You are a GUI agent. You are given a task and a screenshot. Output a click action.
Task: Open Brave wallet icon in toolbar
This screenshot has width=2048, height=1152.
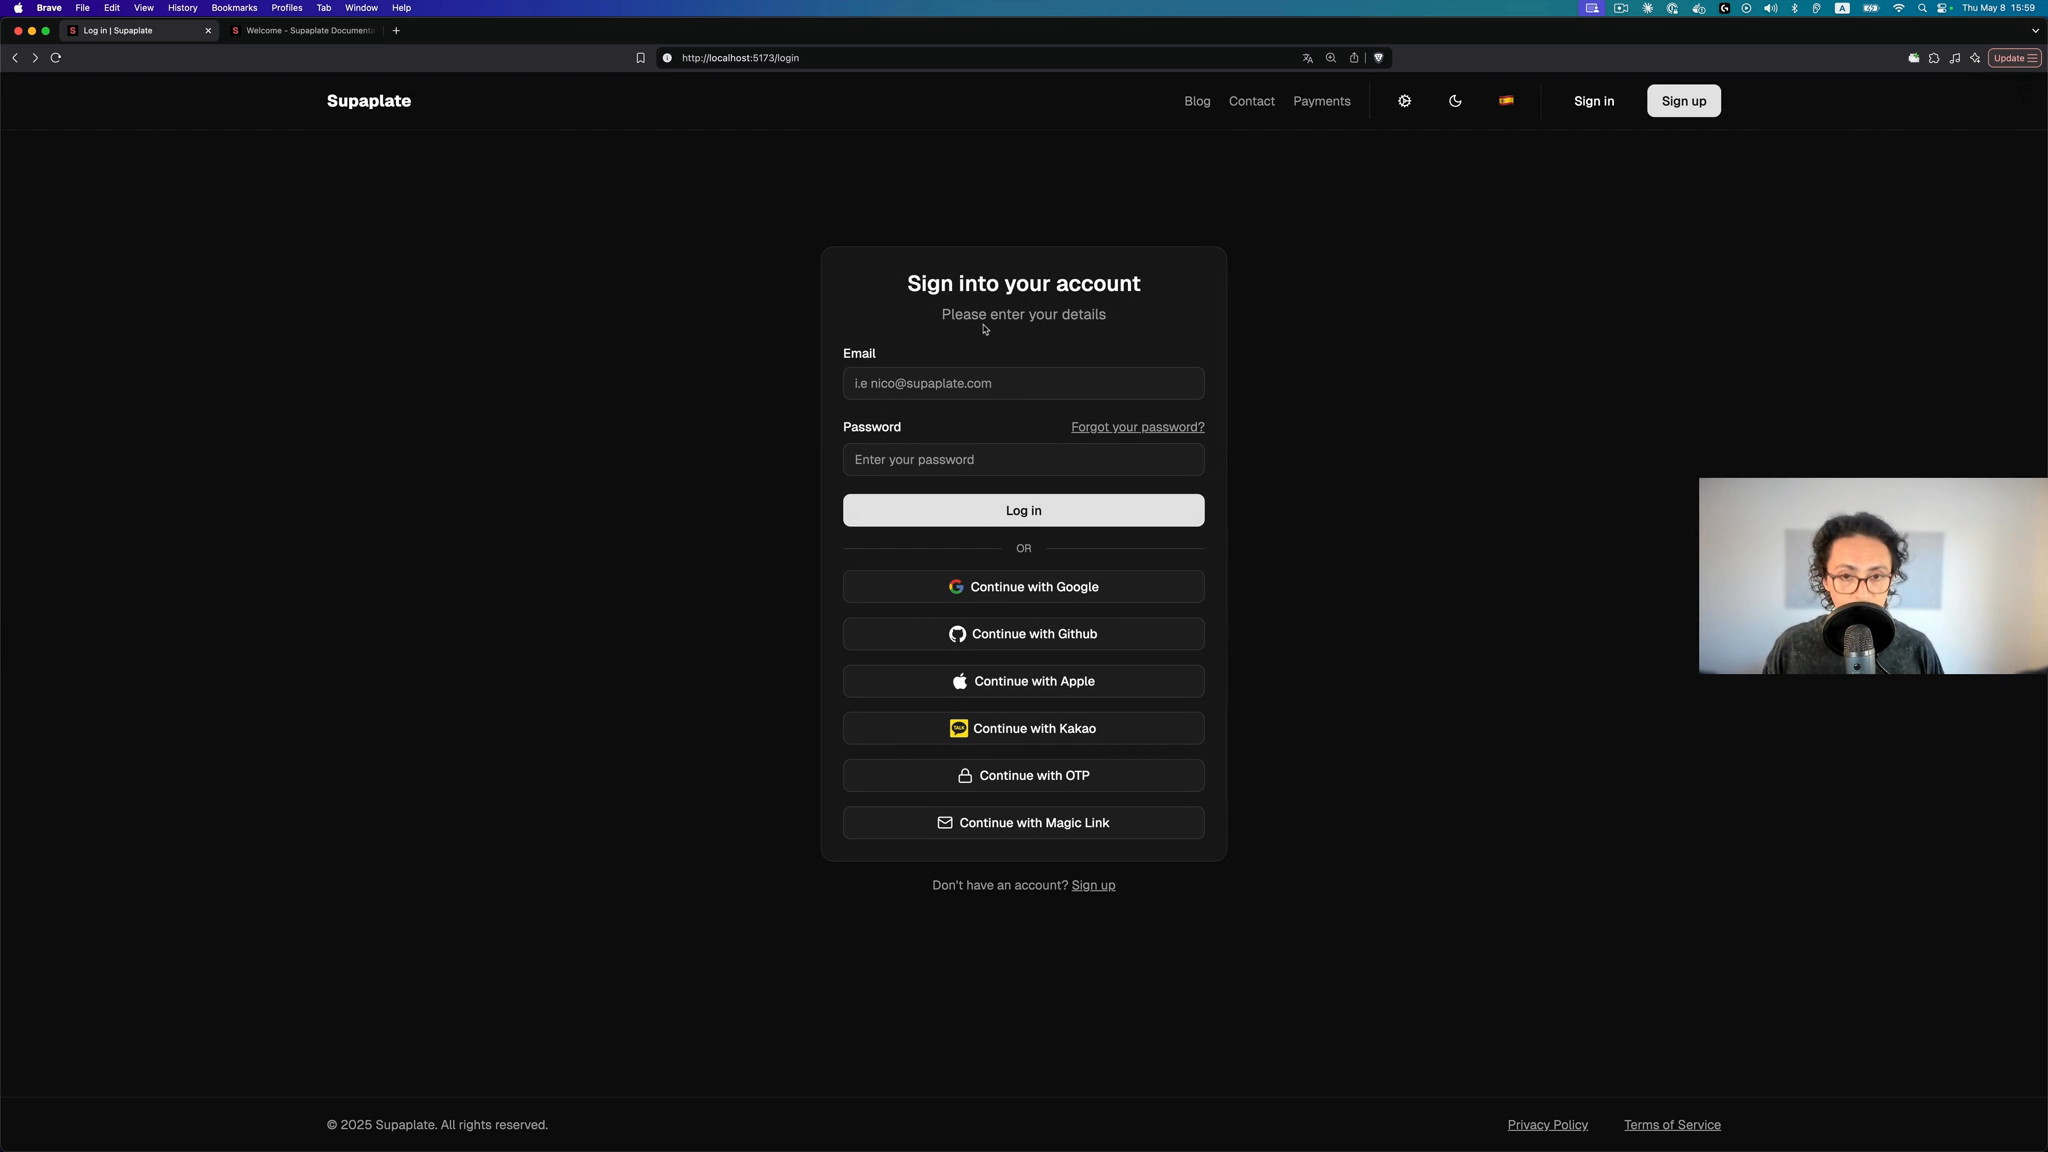[1913, 58]
